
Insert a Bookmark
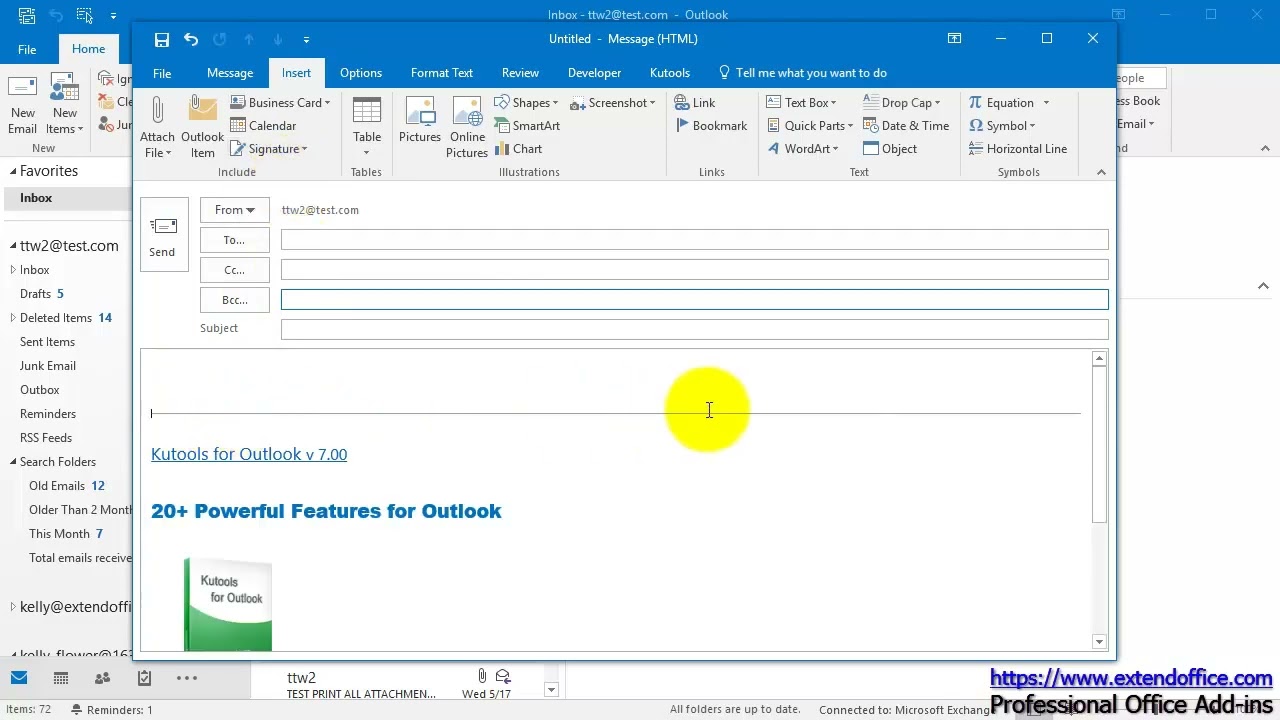tap(711, 126)
